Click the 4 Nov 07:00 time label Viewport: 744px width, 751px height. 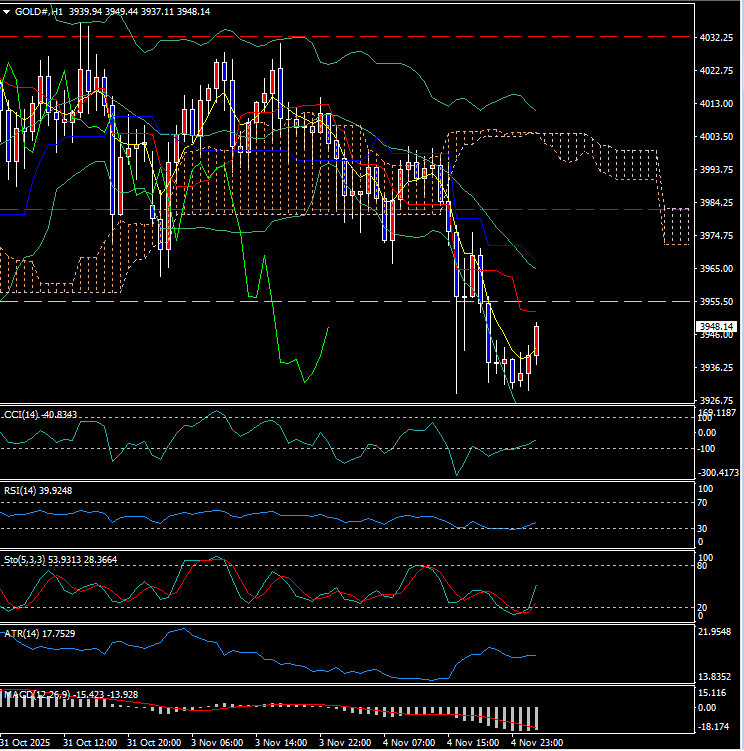pos(410,743)
